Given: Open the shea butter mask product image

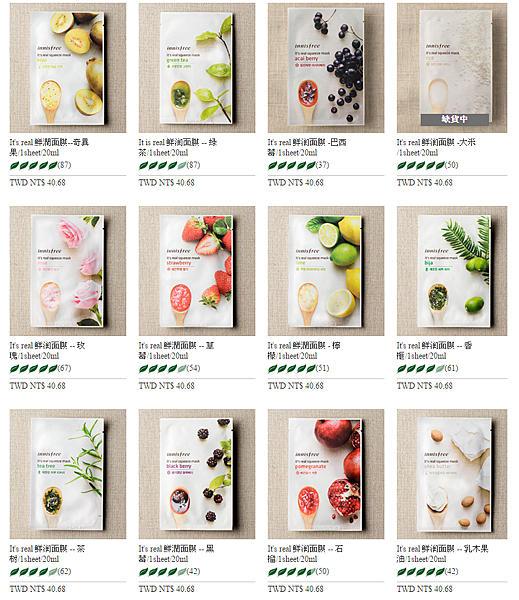Looking at the screenshot, I should (x=452, y=474).
